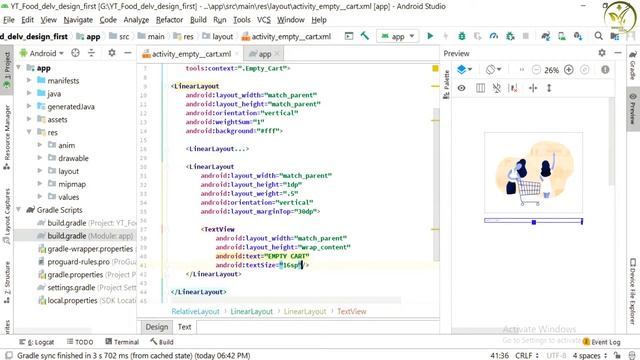Open the design surface layers dropdown
The width and height of the screenshot is (640, 360).
click(464, 70)
